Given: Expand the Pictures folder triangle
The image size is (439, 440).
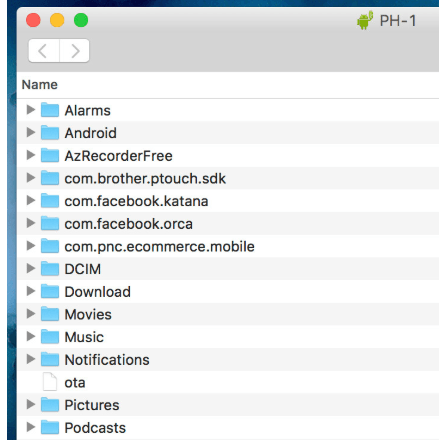Looking at the screenshot, I should coord(31,404).
